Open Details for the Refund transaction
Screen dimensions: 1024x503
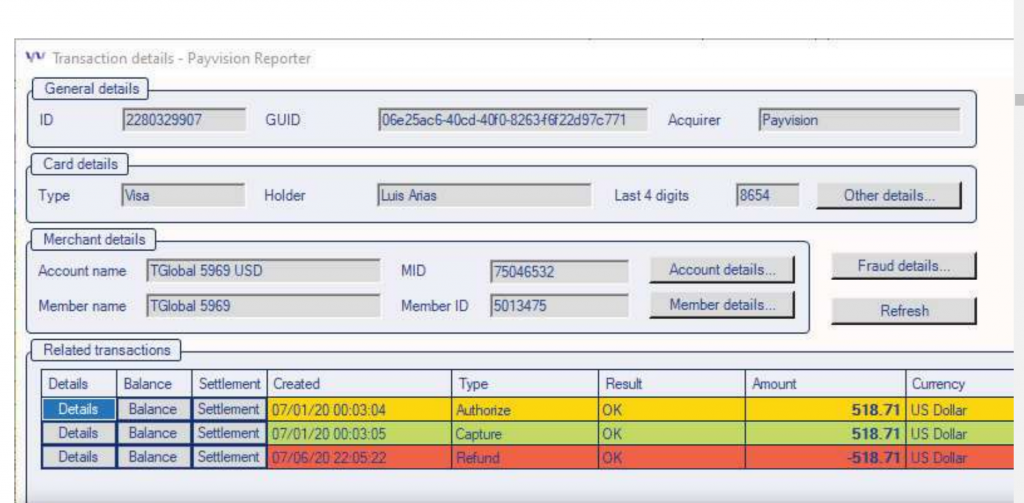[x=78, y=457]
